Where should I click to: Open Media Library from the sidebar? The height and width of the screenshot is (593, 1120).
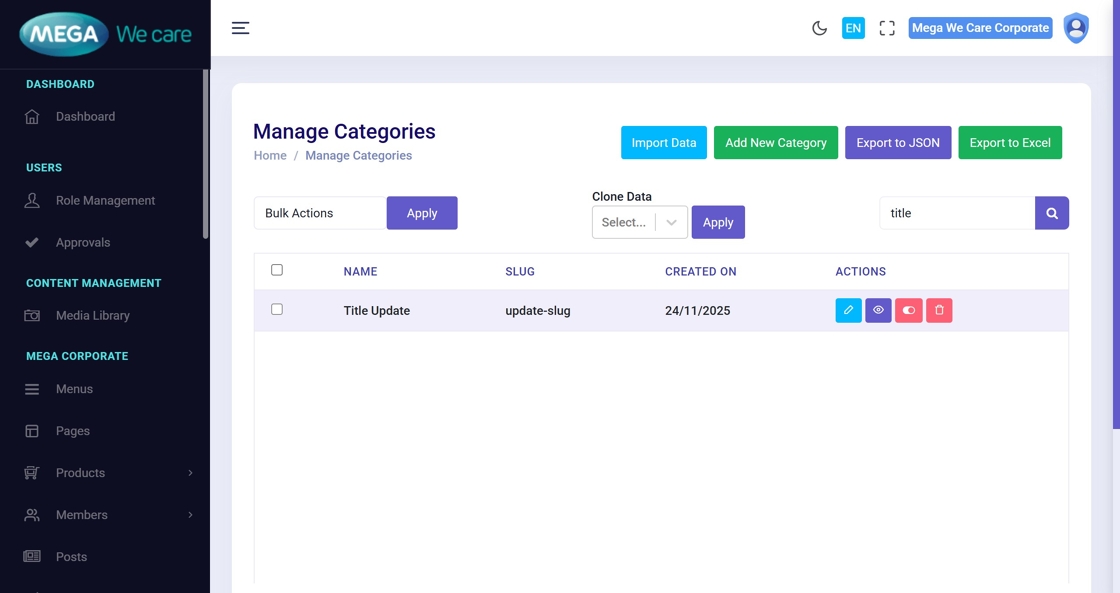point(92,316)
